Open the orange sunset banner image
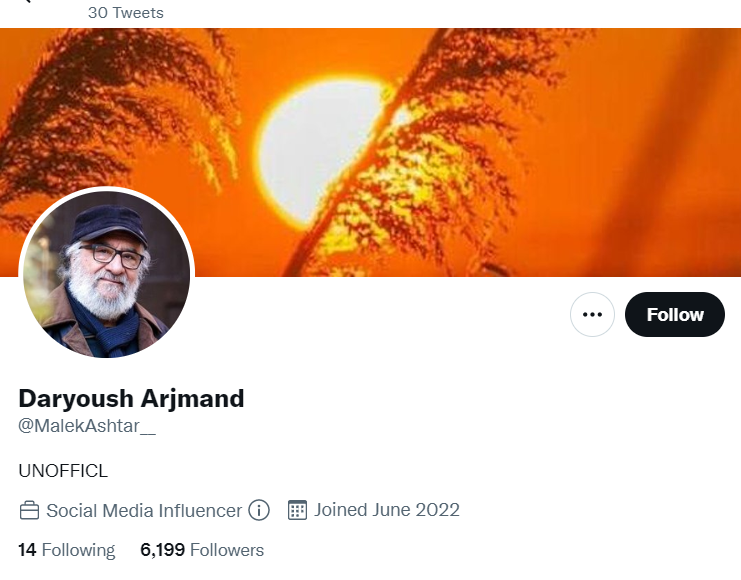This screenshot has height=580, width=741. click(x=370, y=152)
